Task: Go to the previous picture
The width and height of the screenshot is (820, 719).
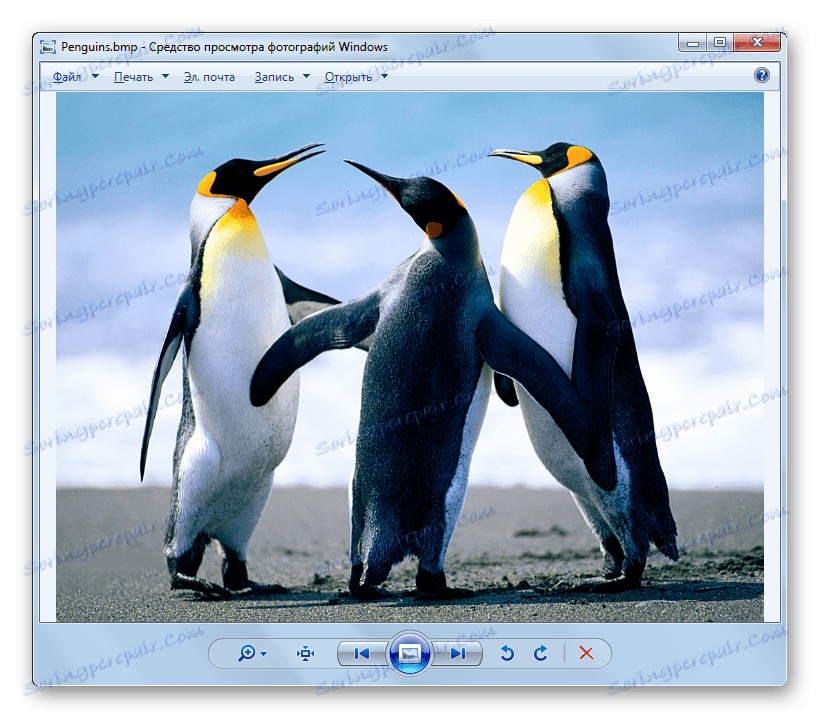Action: (362, 653)
